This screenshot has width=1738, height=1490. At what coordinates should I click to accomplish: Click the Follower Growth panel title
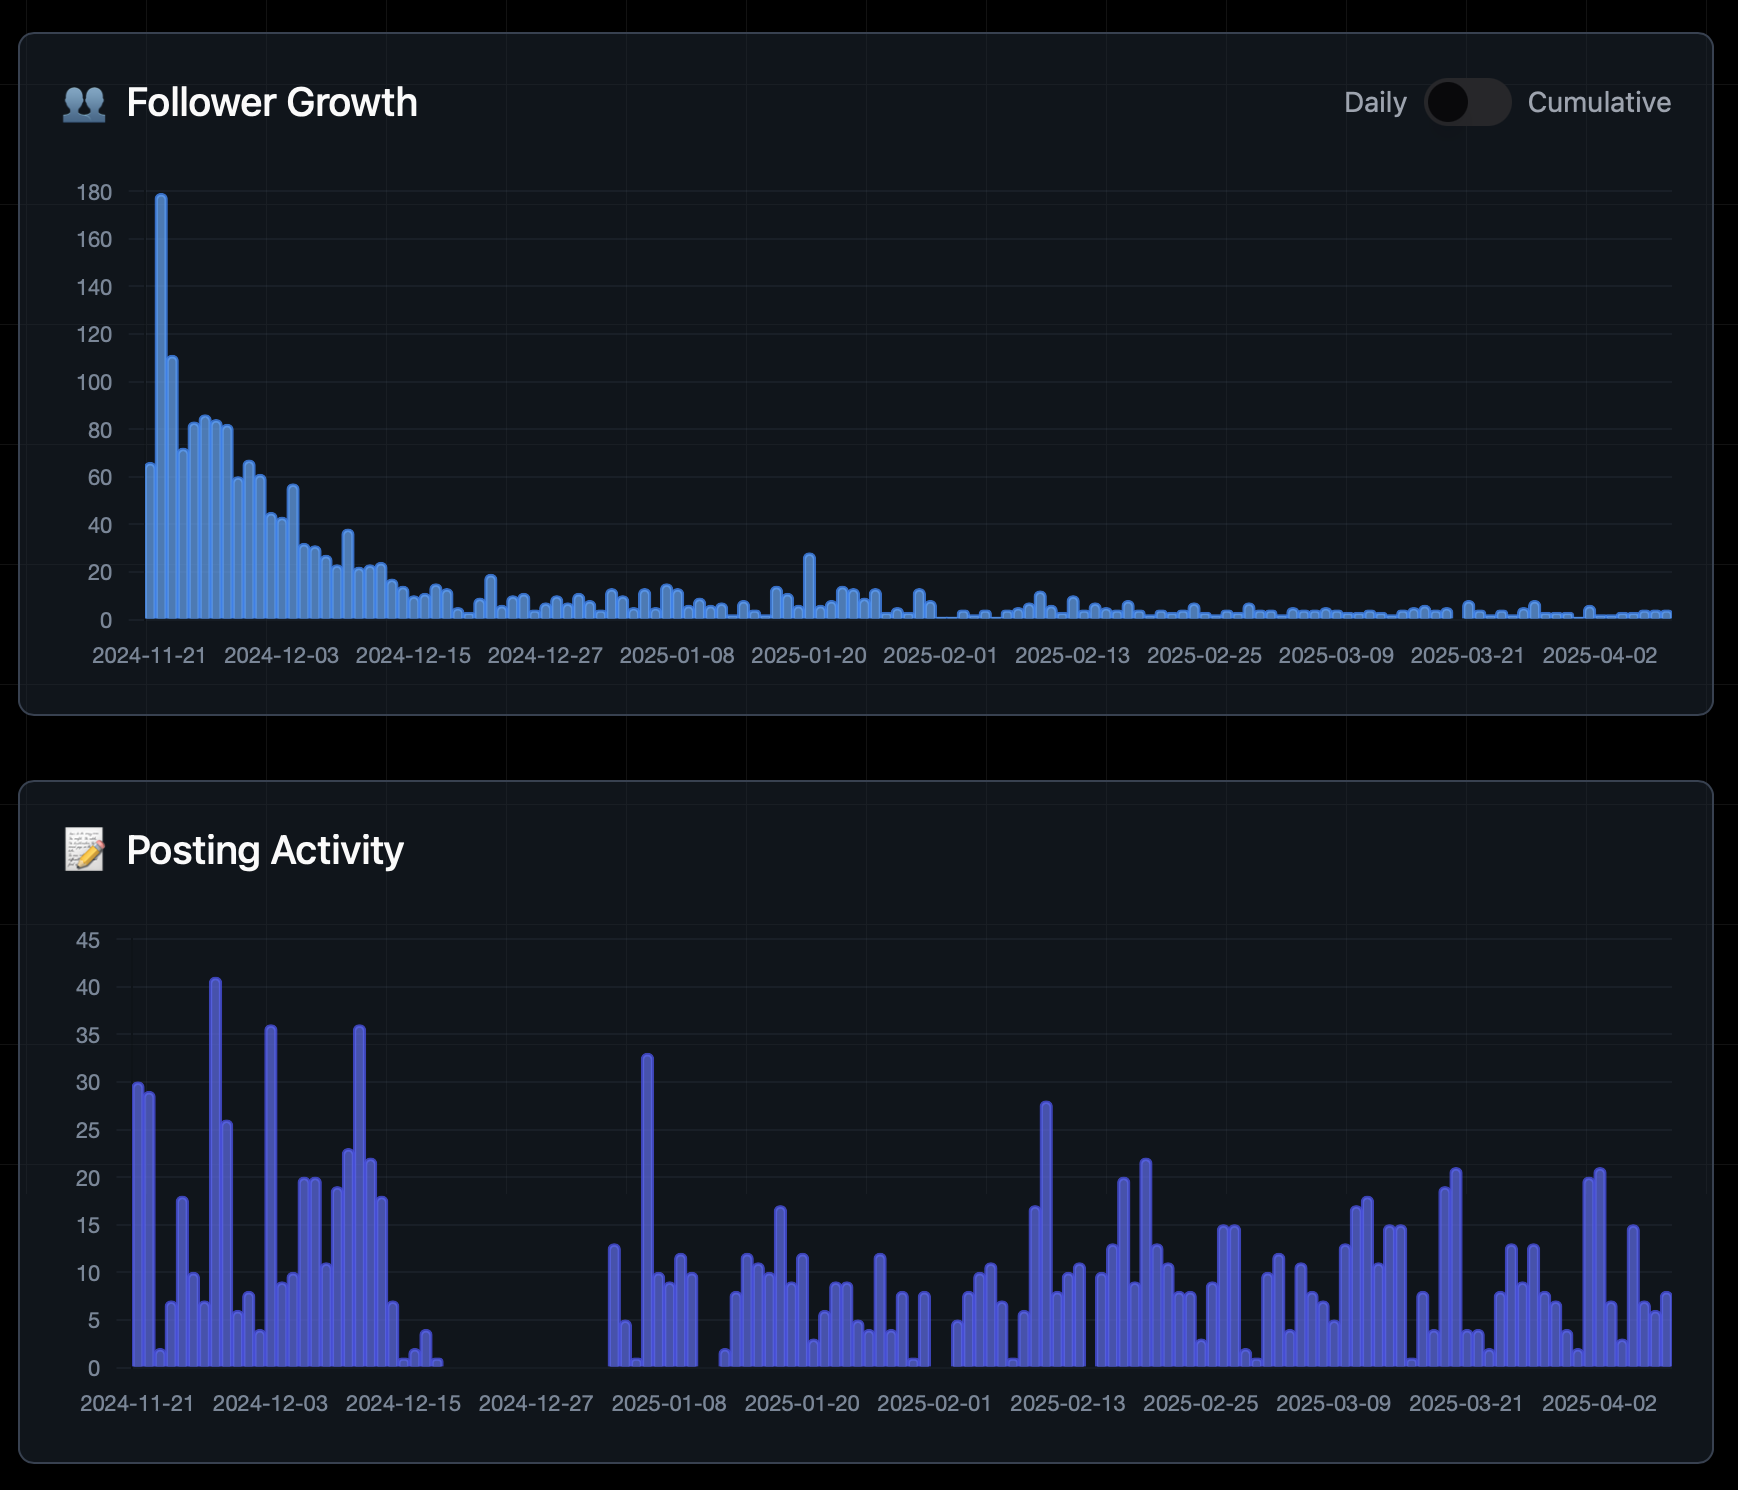[x=271, y=102]
